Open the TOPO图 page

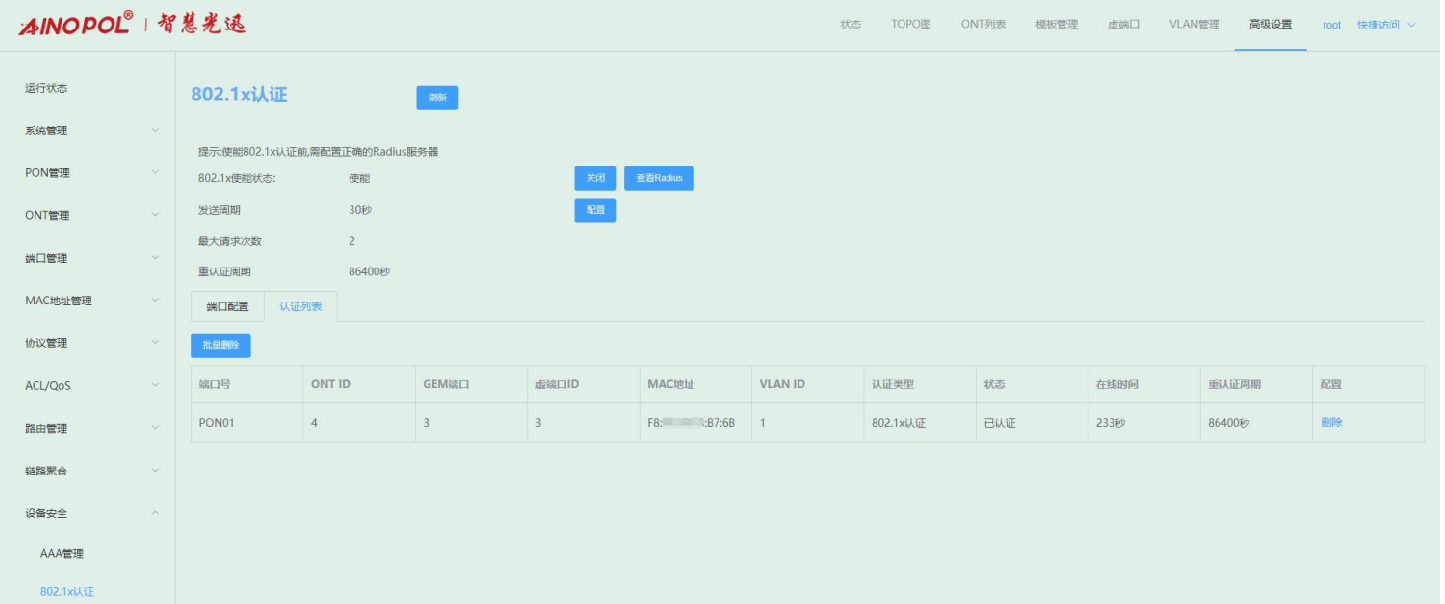pos(911,25)
